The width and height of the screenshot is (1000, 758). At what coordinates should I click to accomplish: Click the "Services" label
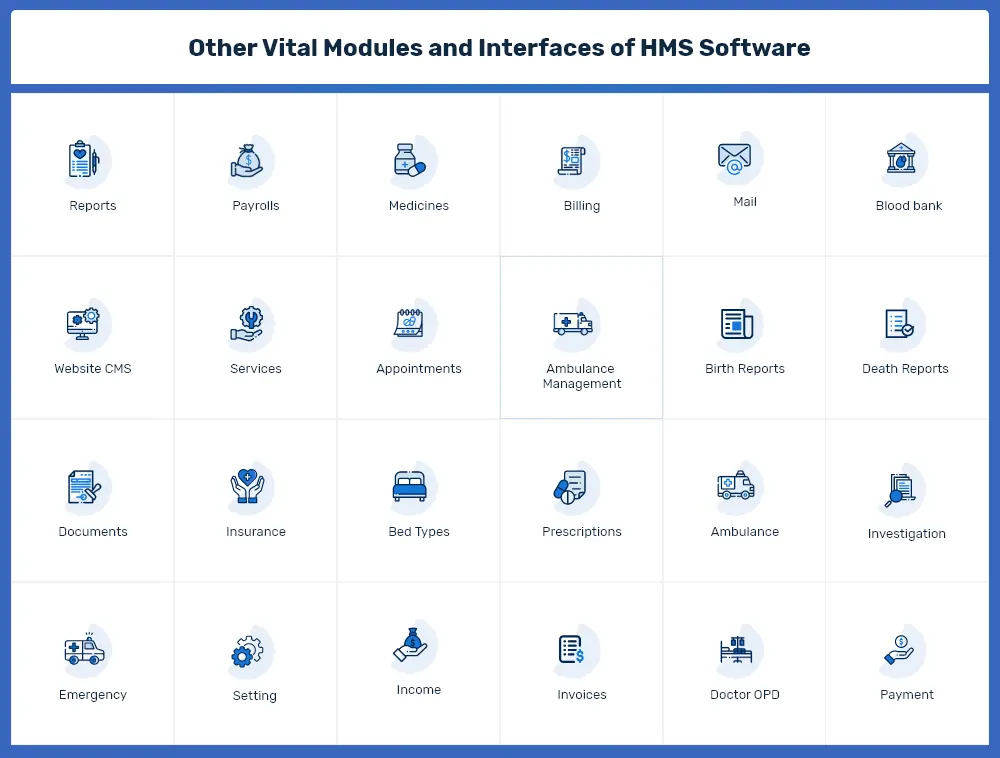(x=256, y=368)
